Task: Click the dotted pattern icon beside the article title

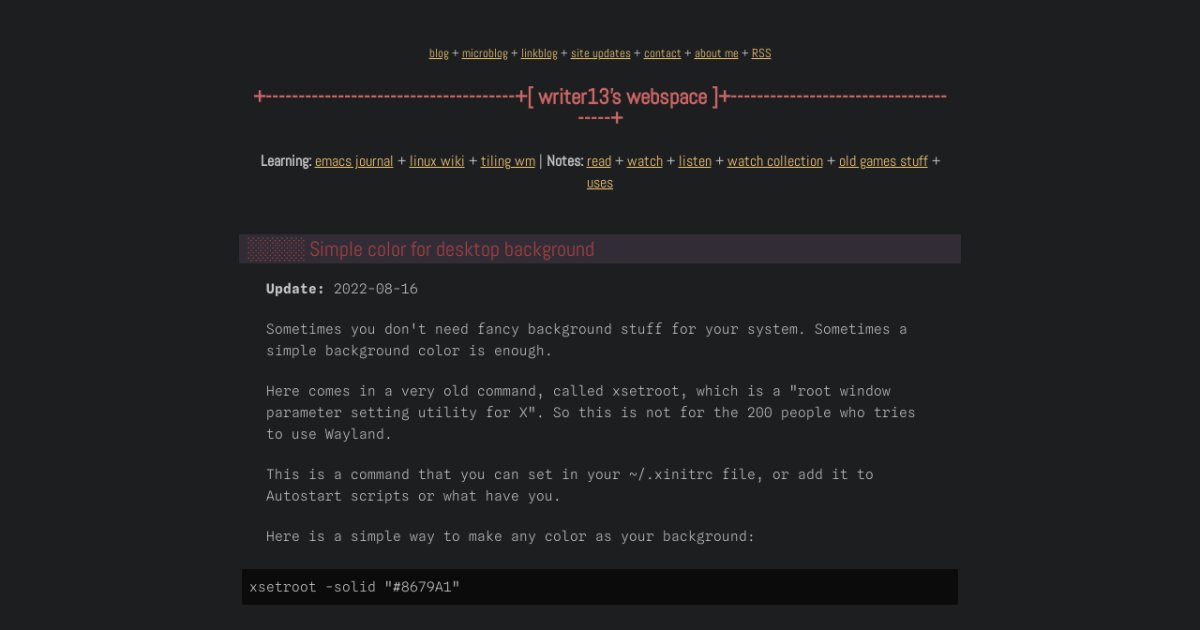Action: tap(276, 249)
